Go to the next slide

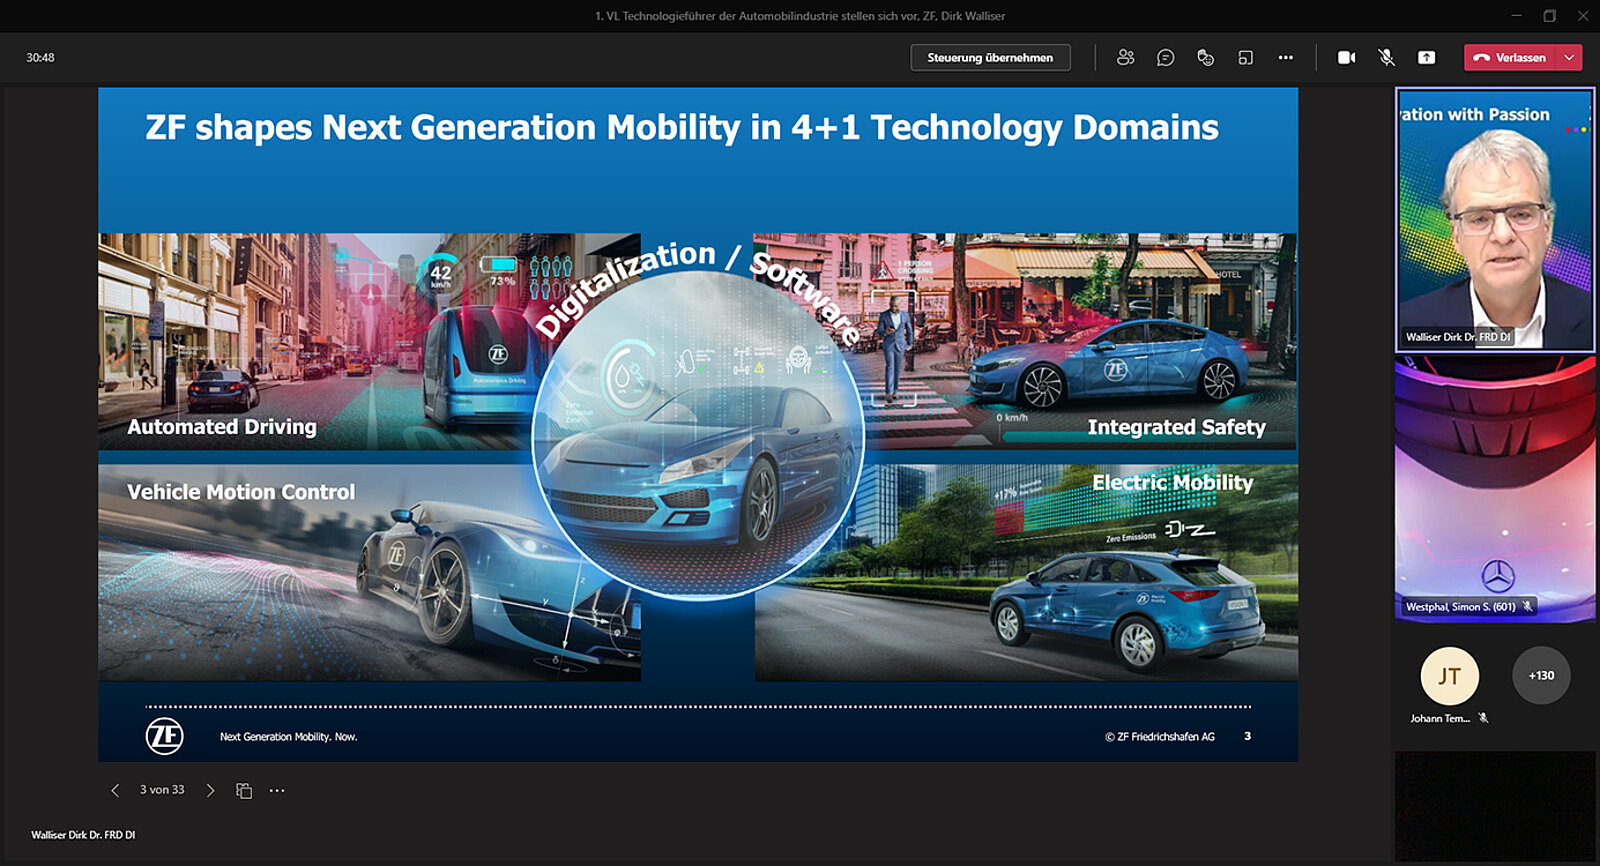(210, 790)
